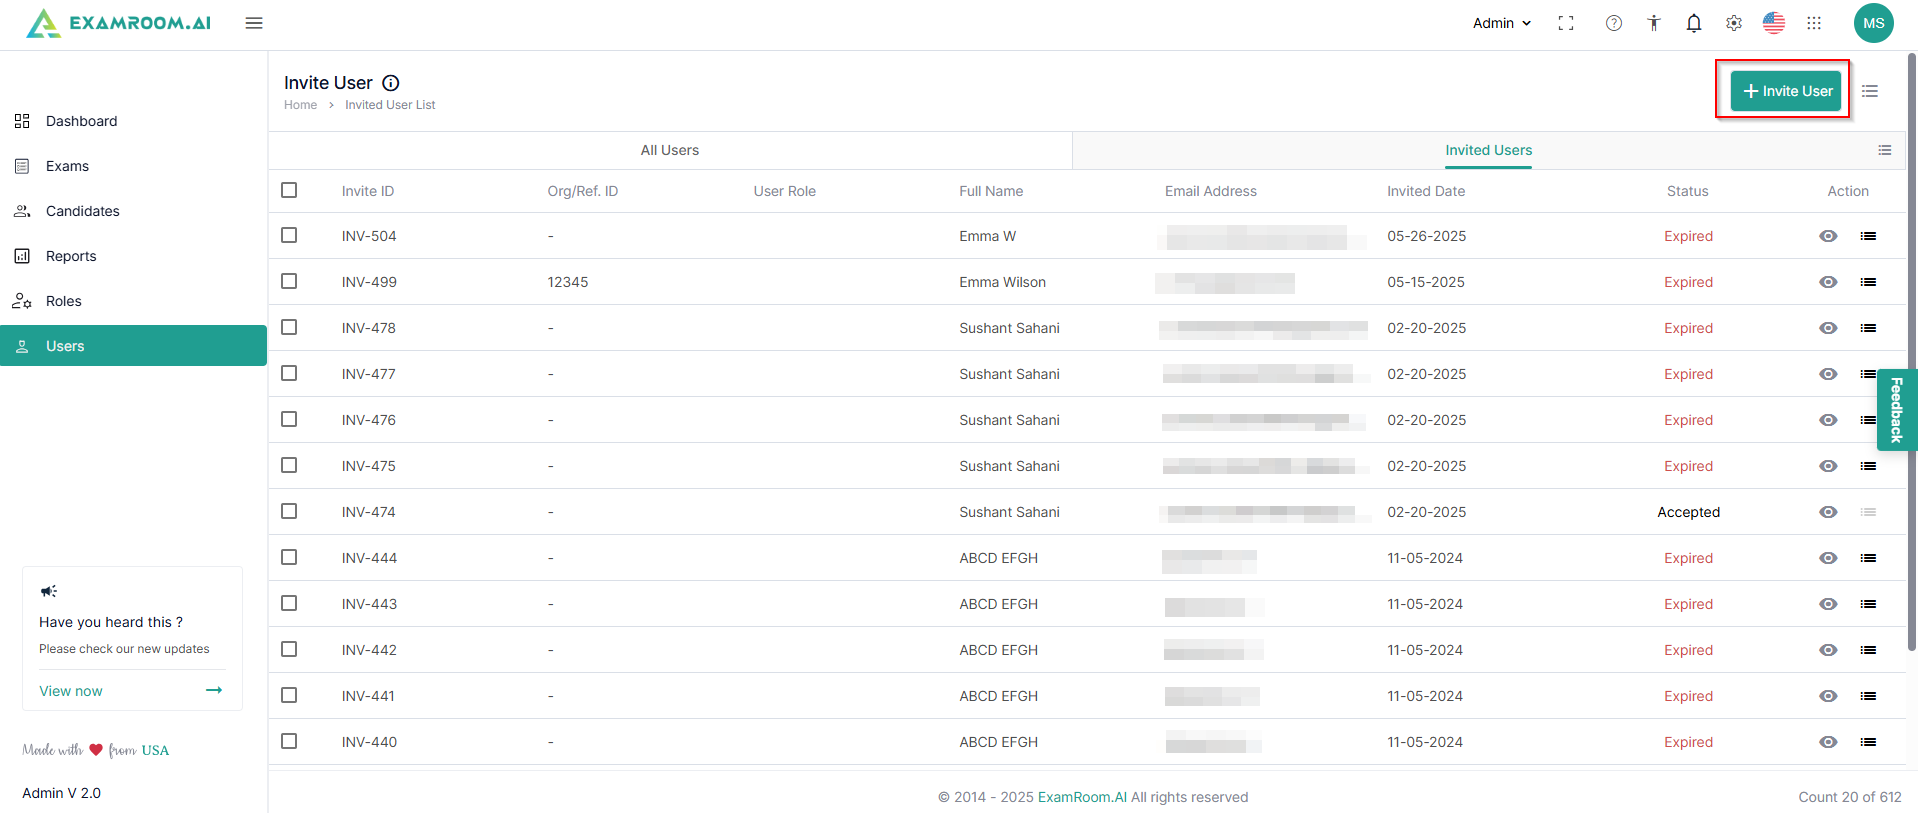Open action menu for INV-444
Screen dimensions: 1918x813
click(x=1868, y=558)
